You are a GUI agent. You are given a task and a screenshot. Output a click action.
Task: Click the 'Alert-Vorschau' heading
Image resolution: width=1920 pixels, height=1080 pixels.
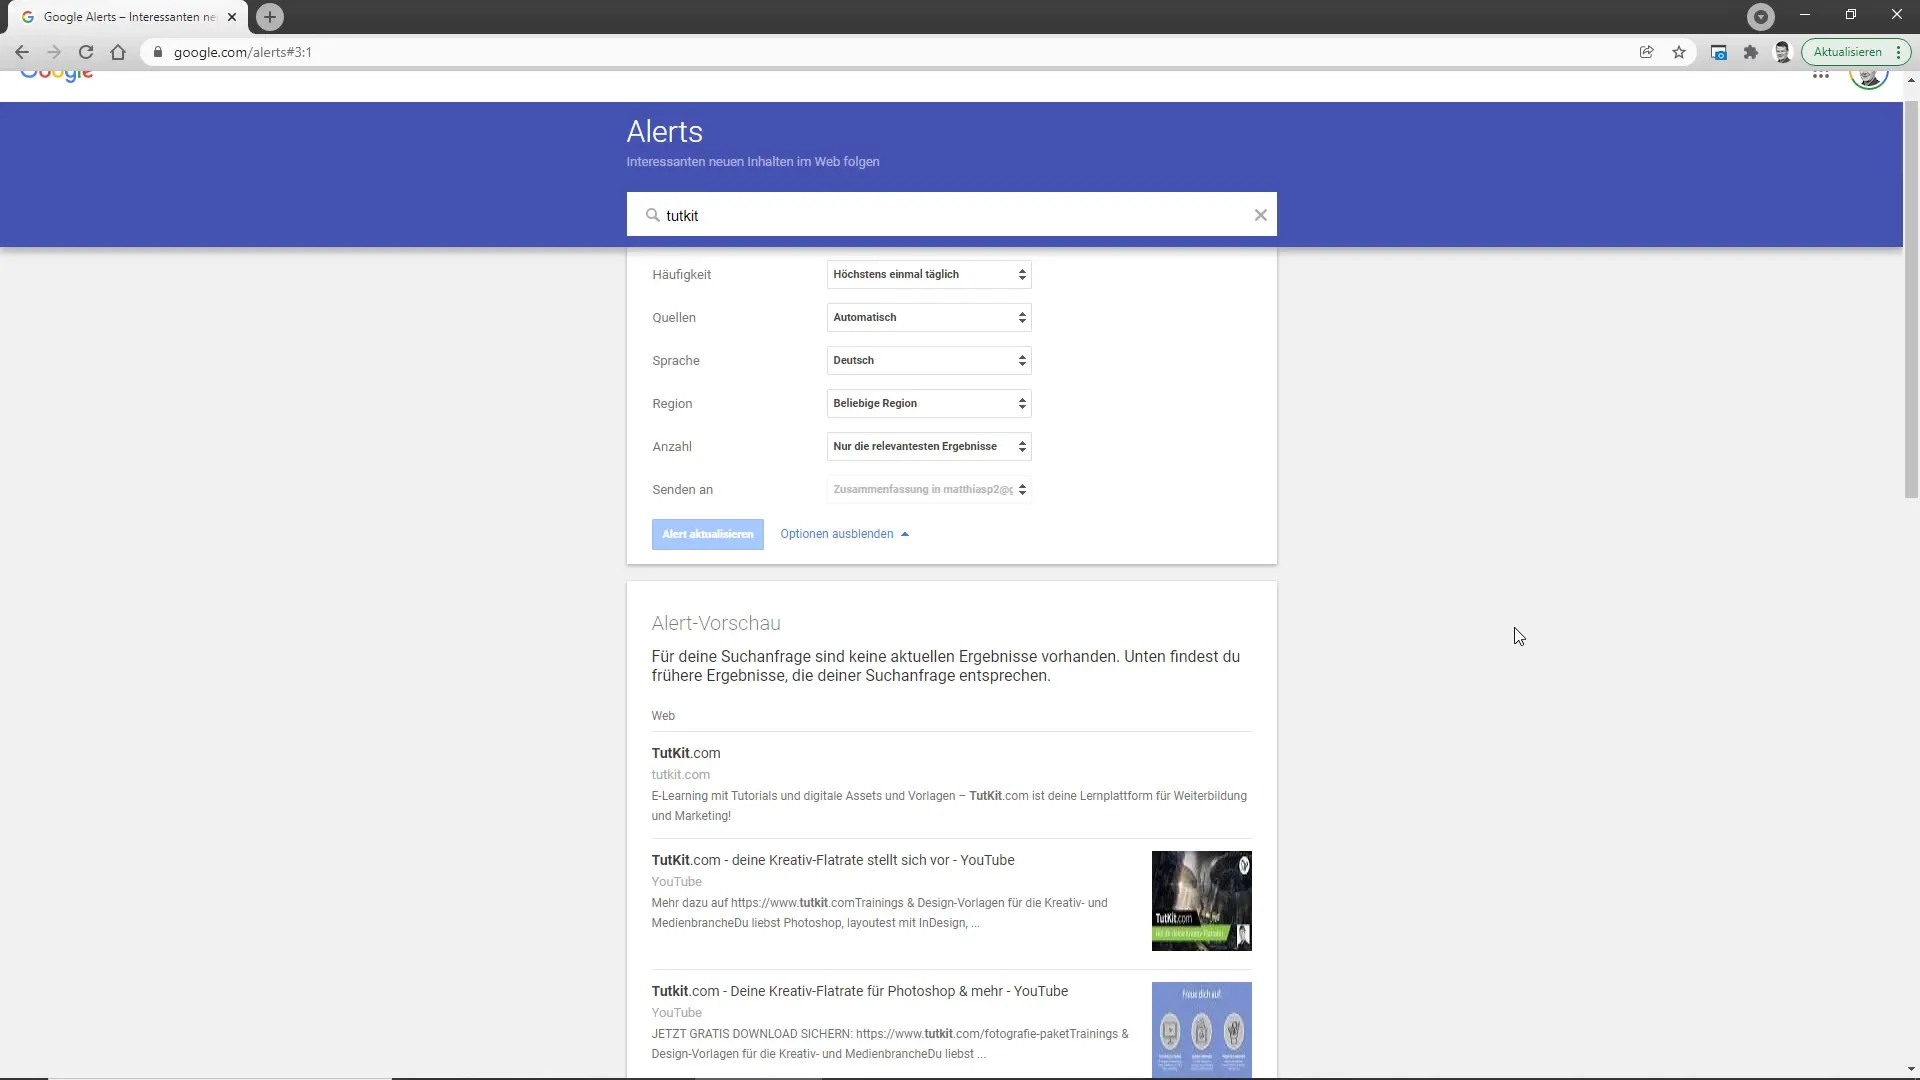click(x=716, y=623)
